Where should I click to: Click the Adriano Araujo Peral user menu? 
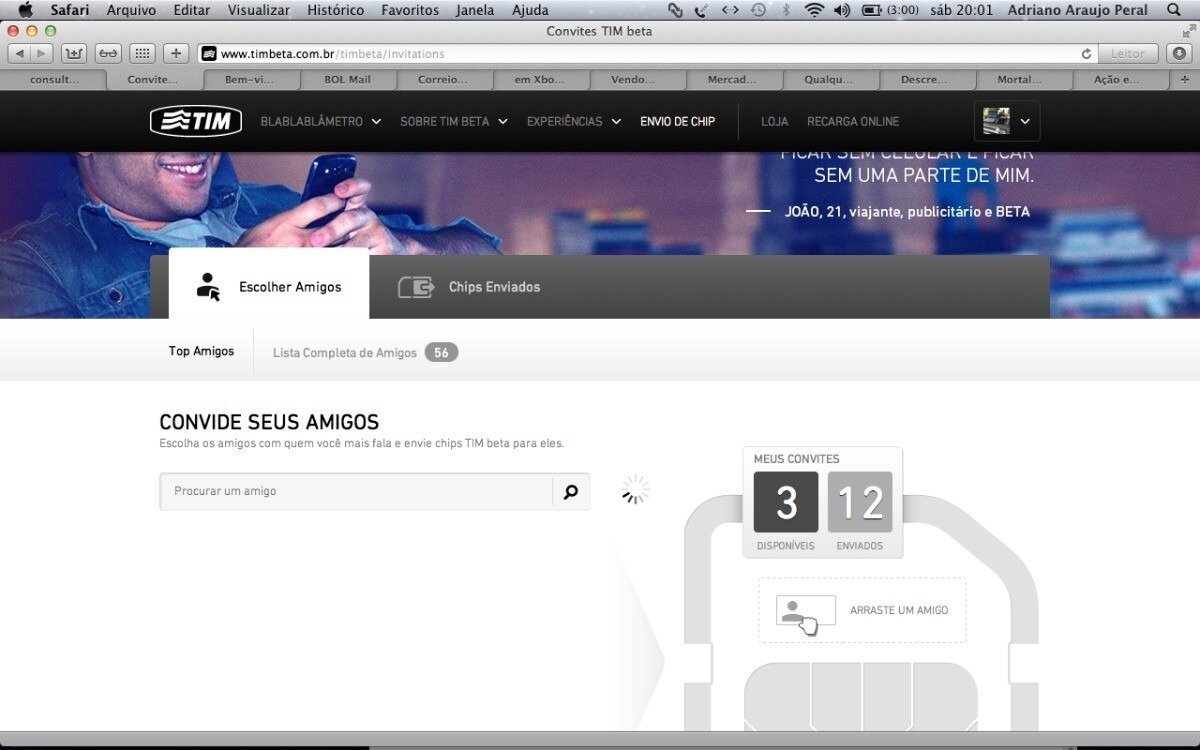pyautogui.click(x=1080, y=10)
